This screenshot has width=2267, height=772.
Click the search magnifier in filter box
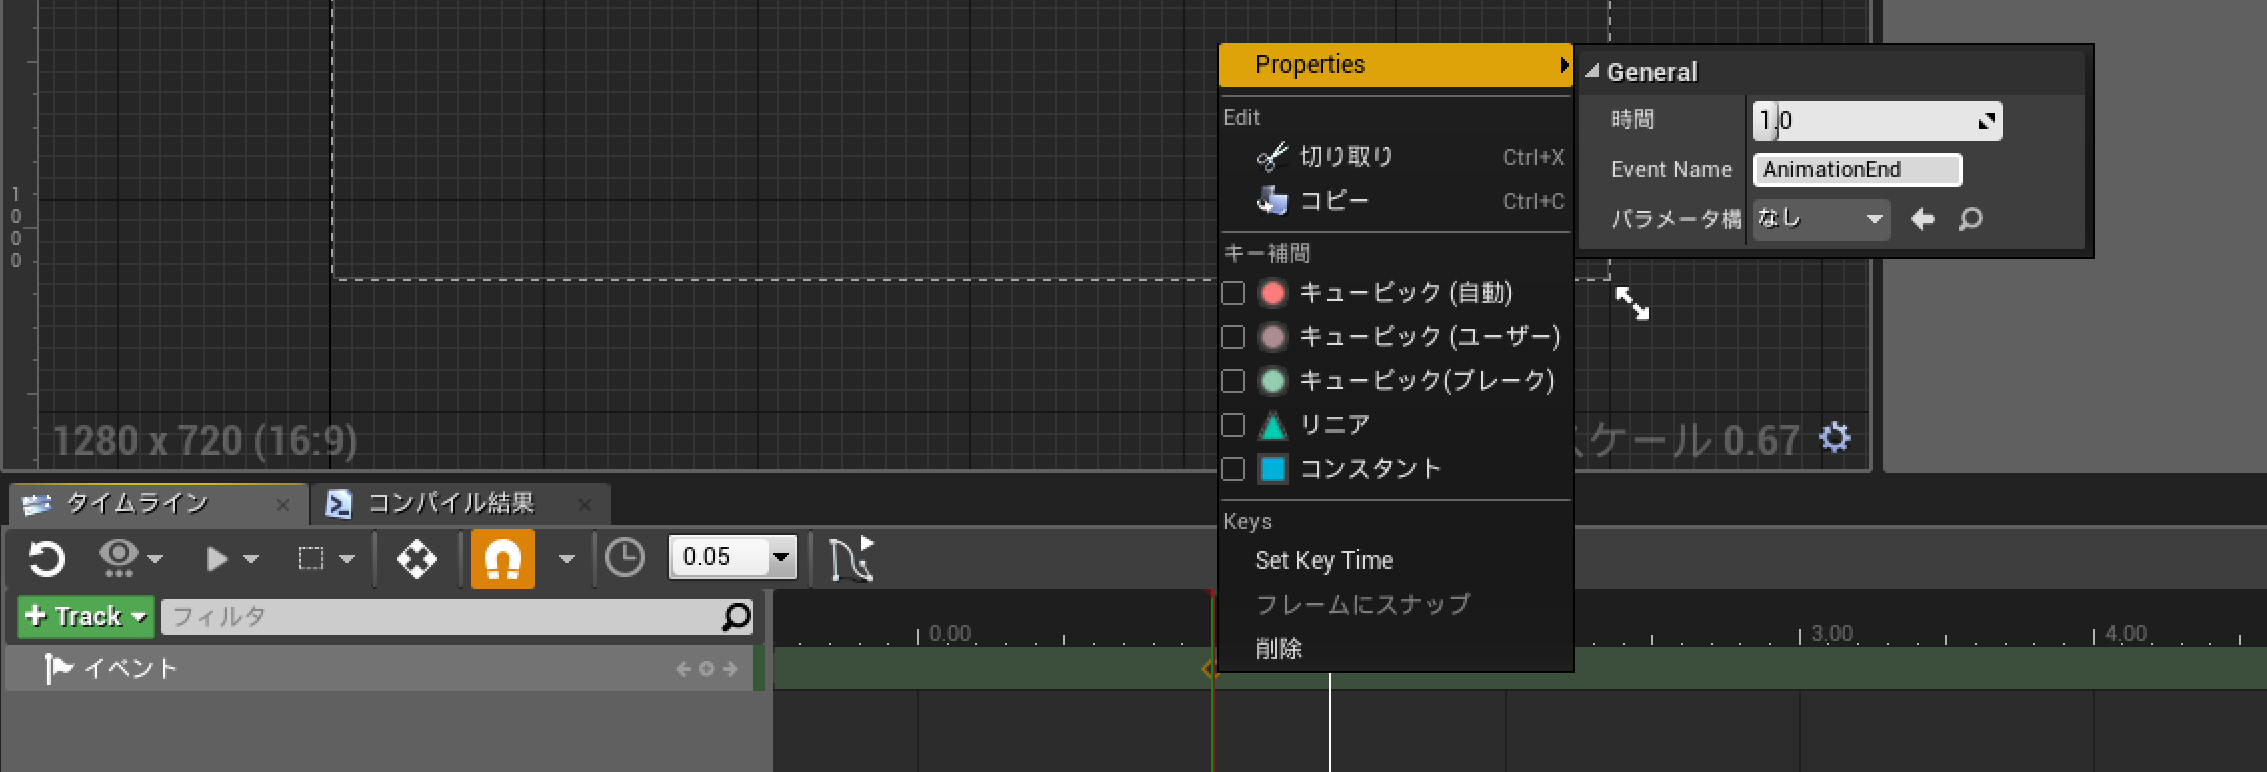736,617
